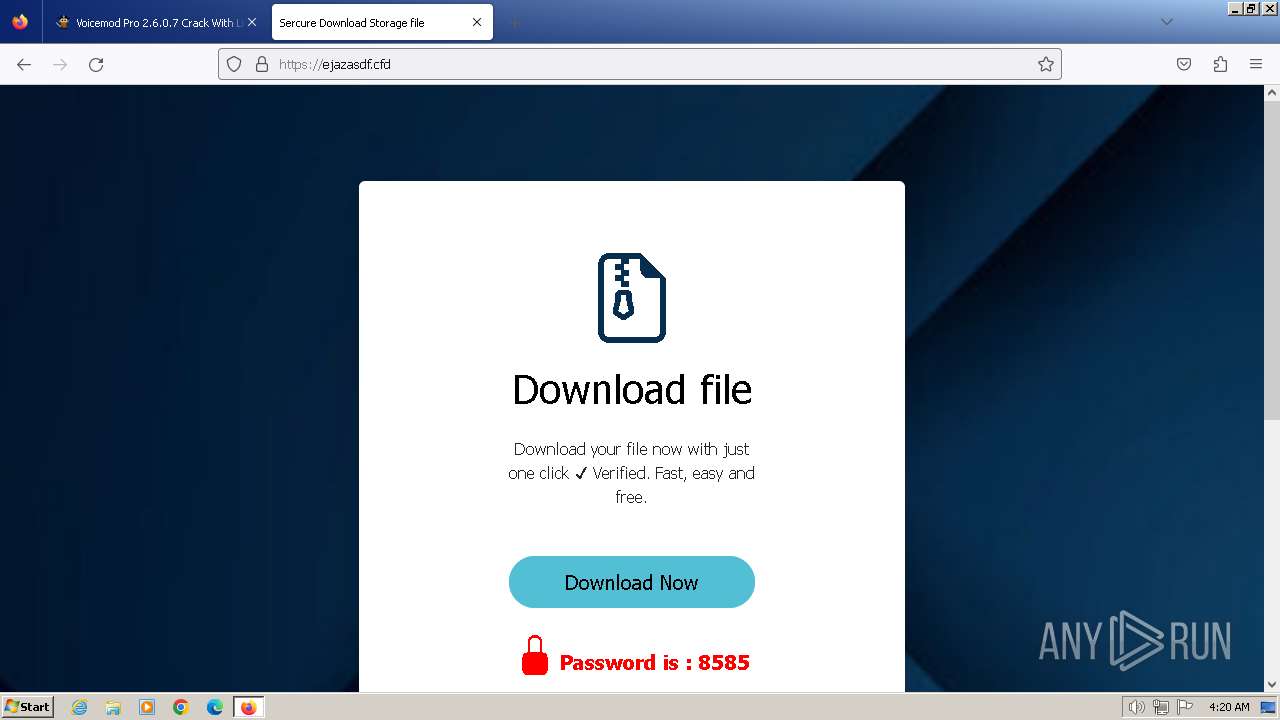Open File Explorer from taskbar

(113, 707)
